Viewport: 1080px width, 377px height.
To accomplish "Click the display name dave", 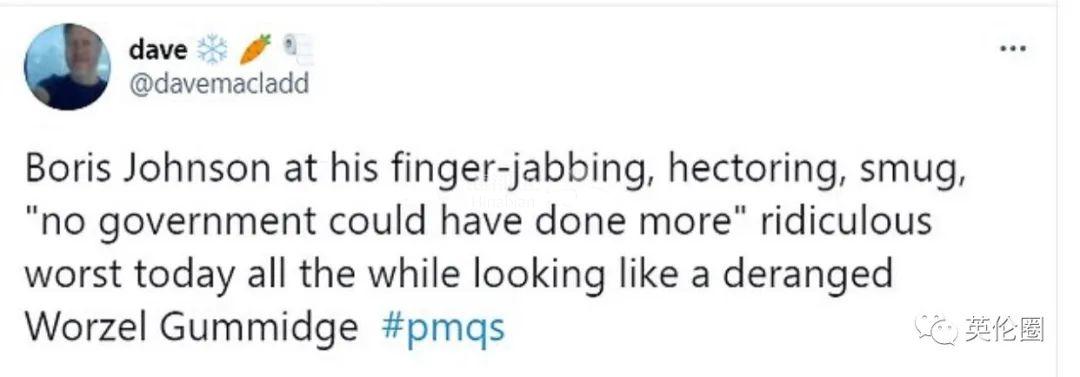I will pyautogui.click(x=158, y=50).
